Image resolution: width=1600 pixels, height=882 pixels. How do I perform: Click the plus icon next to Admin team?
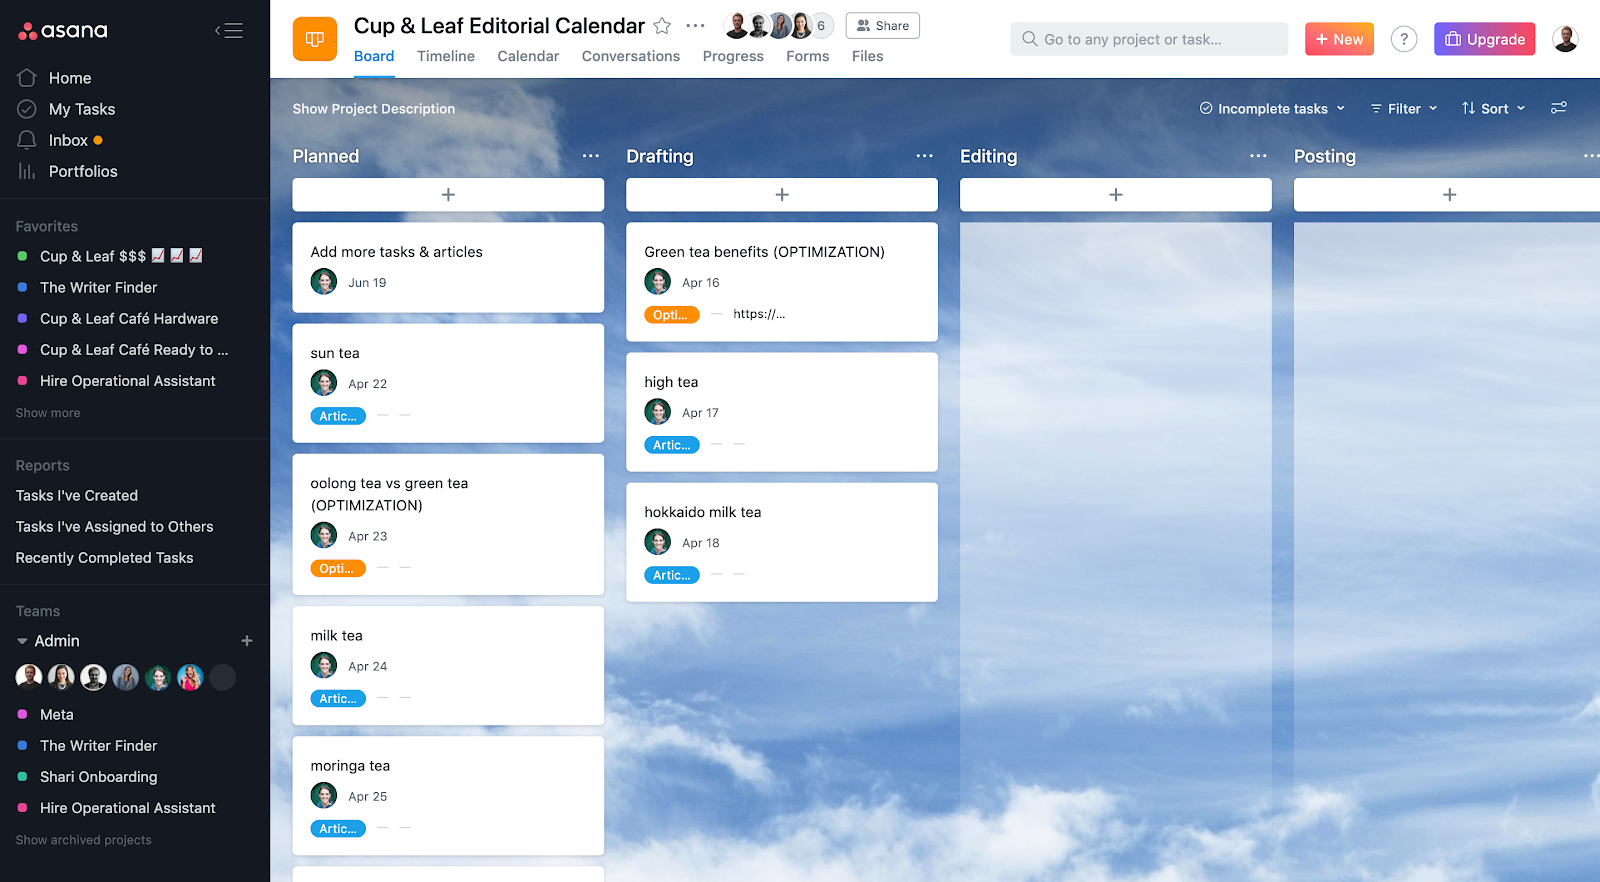coord(247,641)
